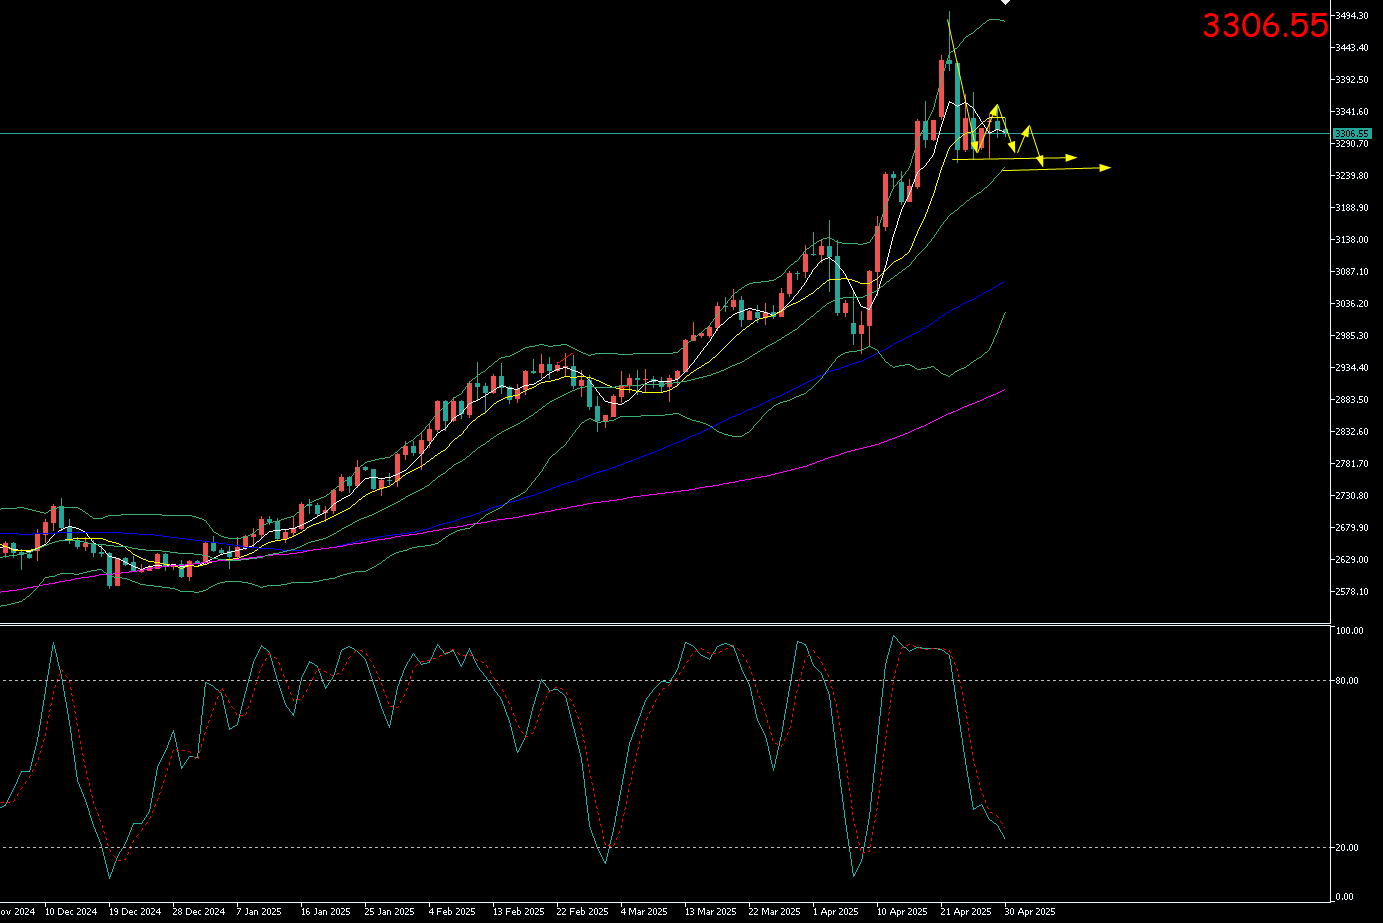Click the 10 Dec 2024 date label

71,912
